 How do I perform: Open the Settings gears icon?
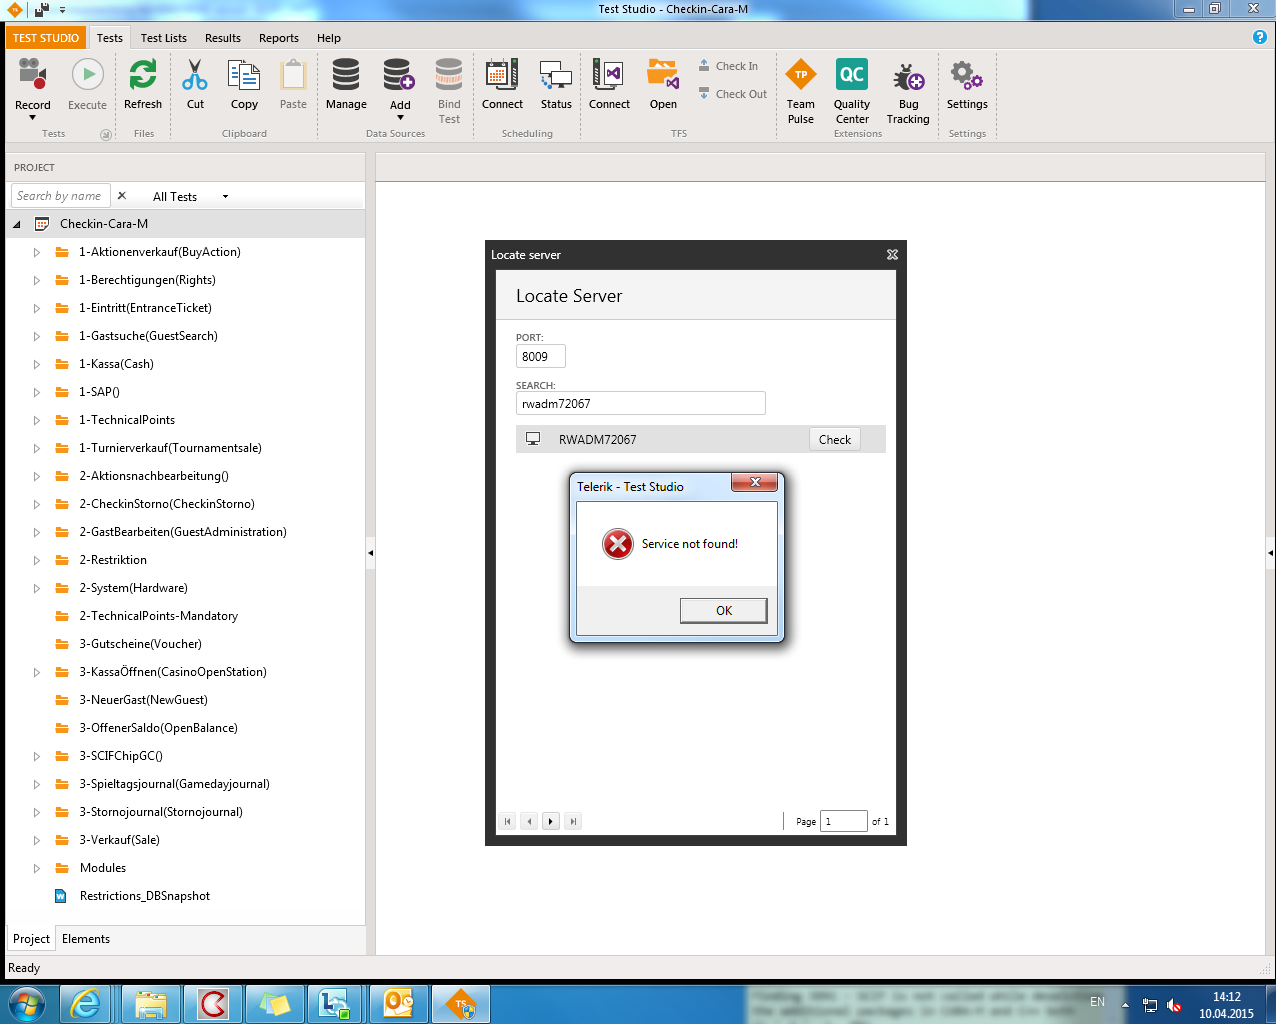967,75
